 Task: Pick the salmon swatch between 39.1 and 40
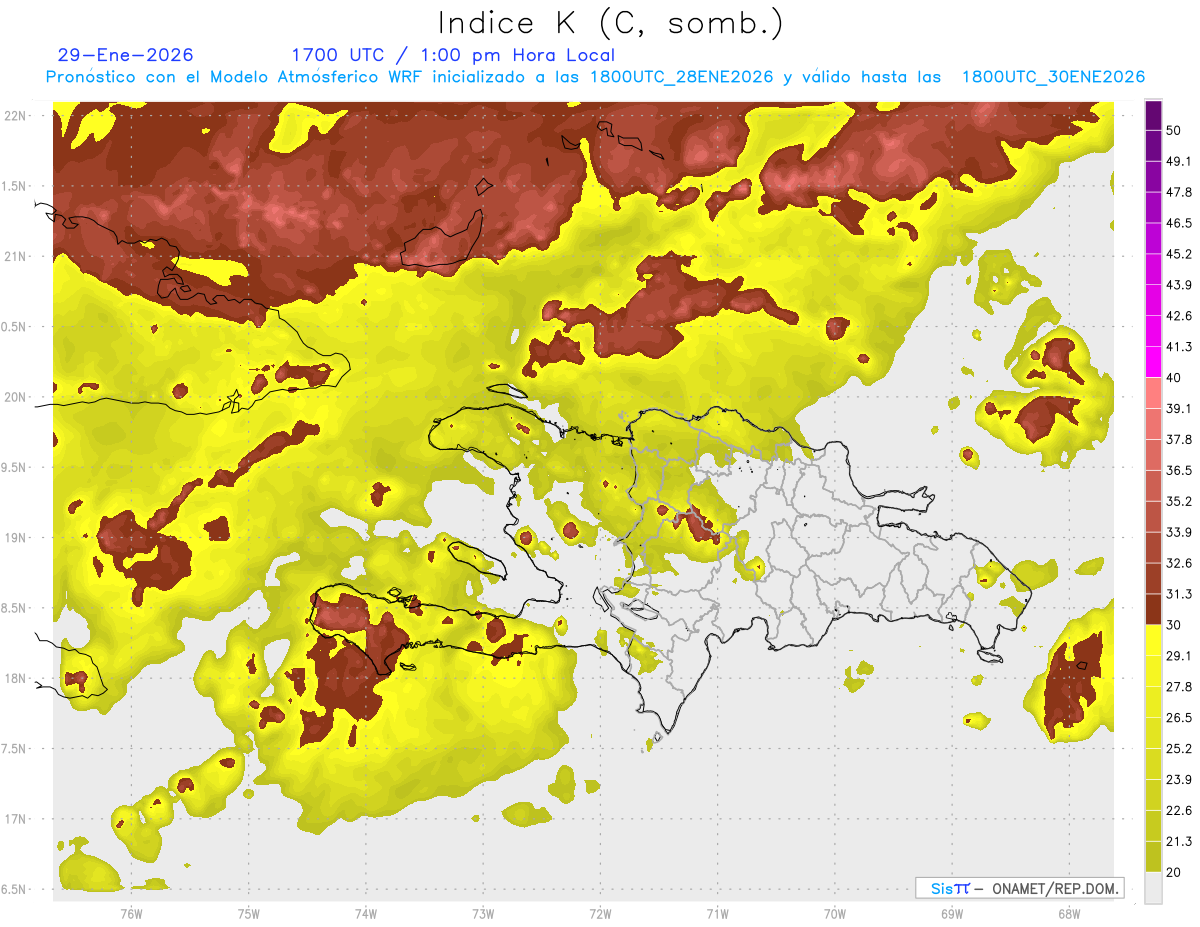coord(1153,393)
